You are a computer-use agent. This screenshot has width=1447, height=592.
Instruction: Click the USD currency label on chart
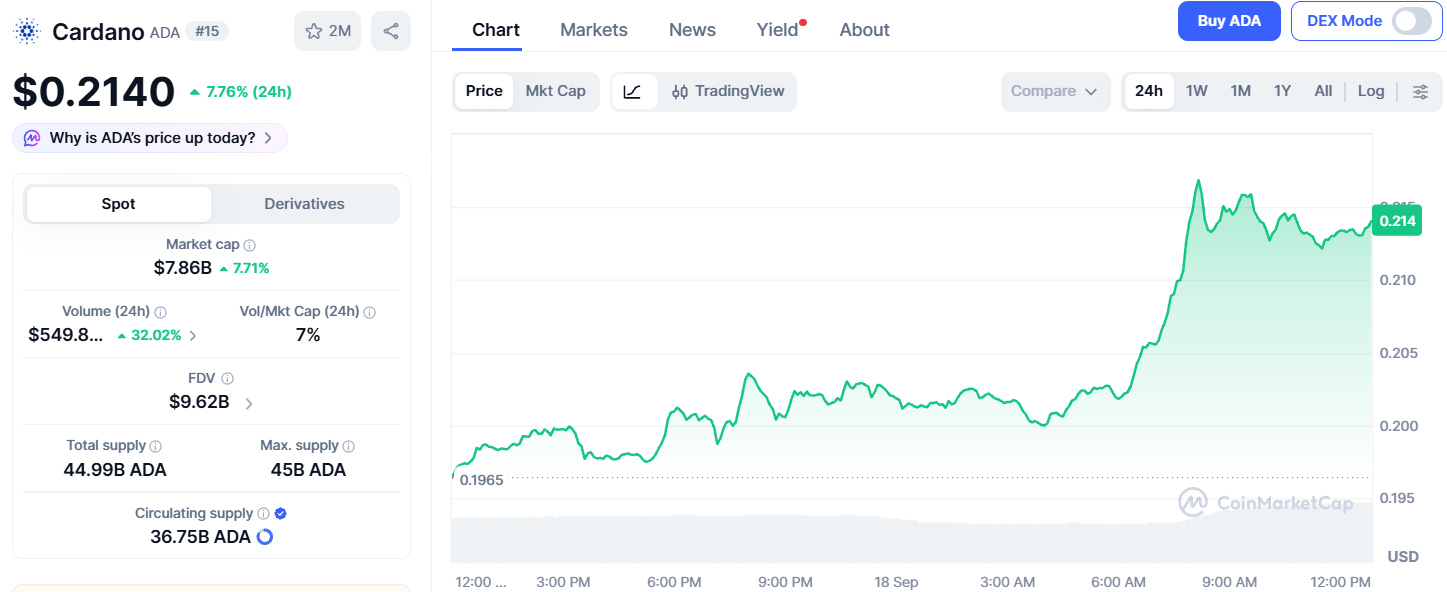1402,557
